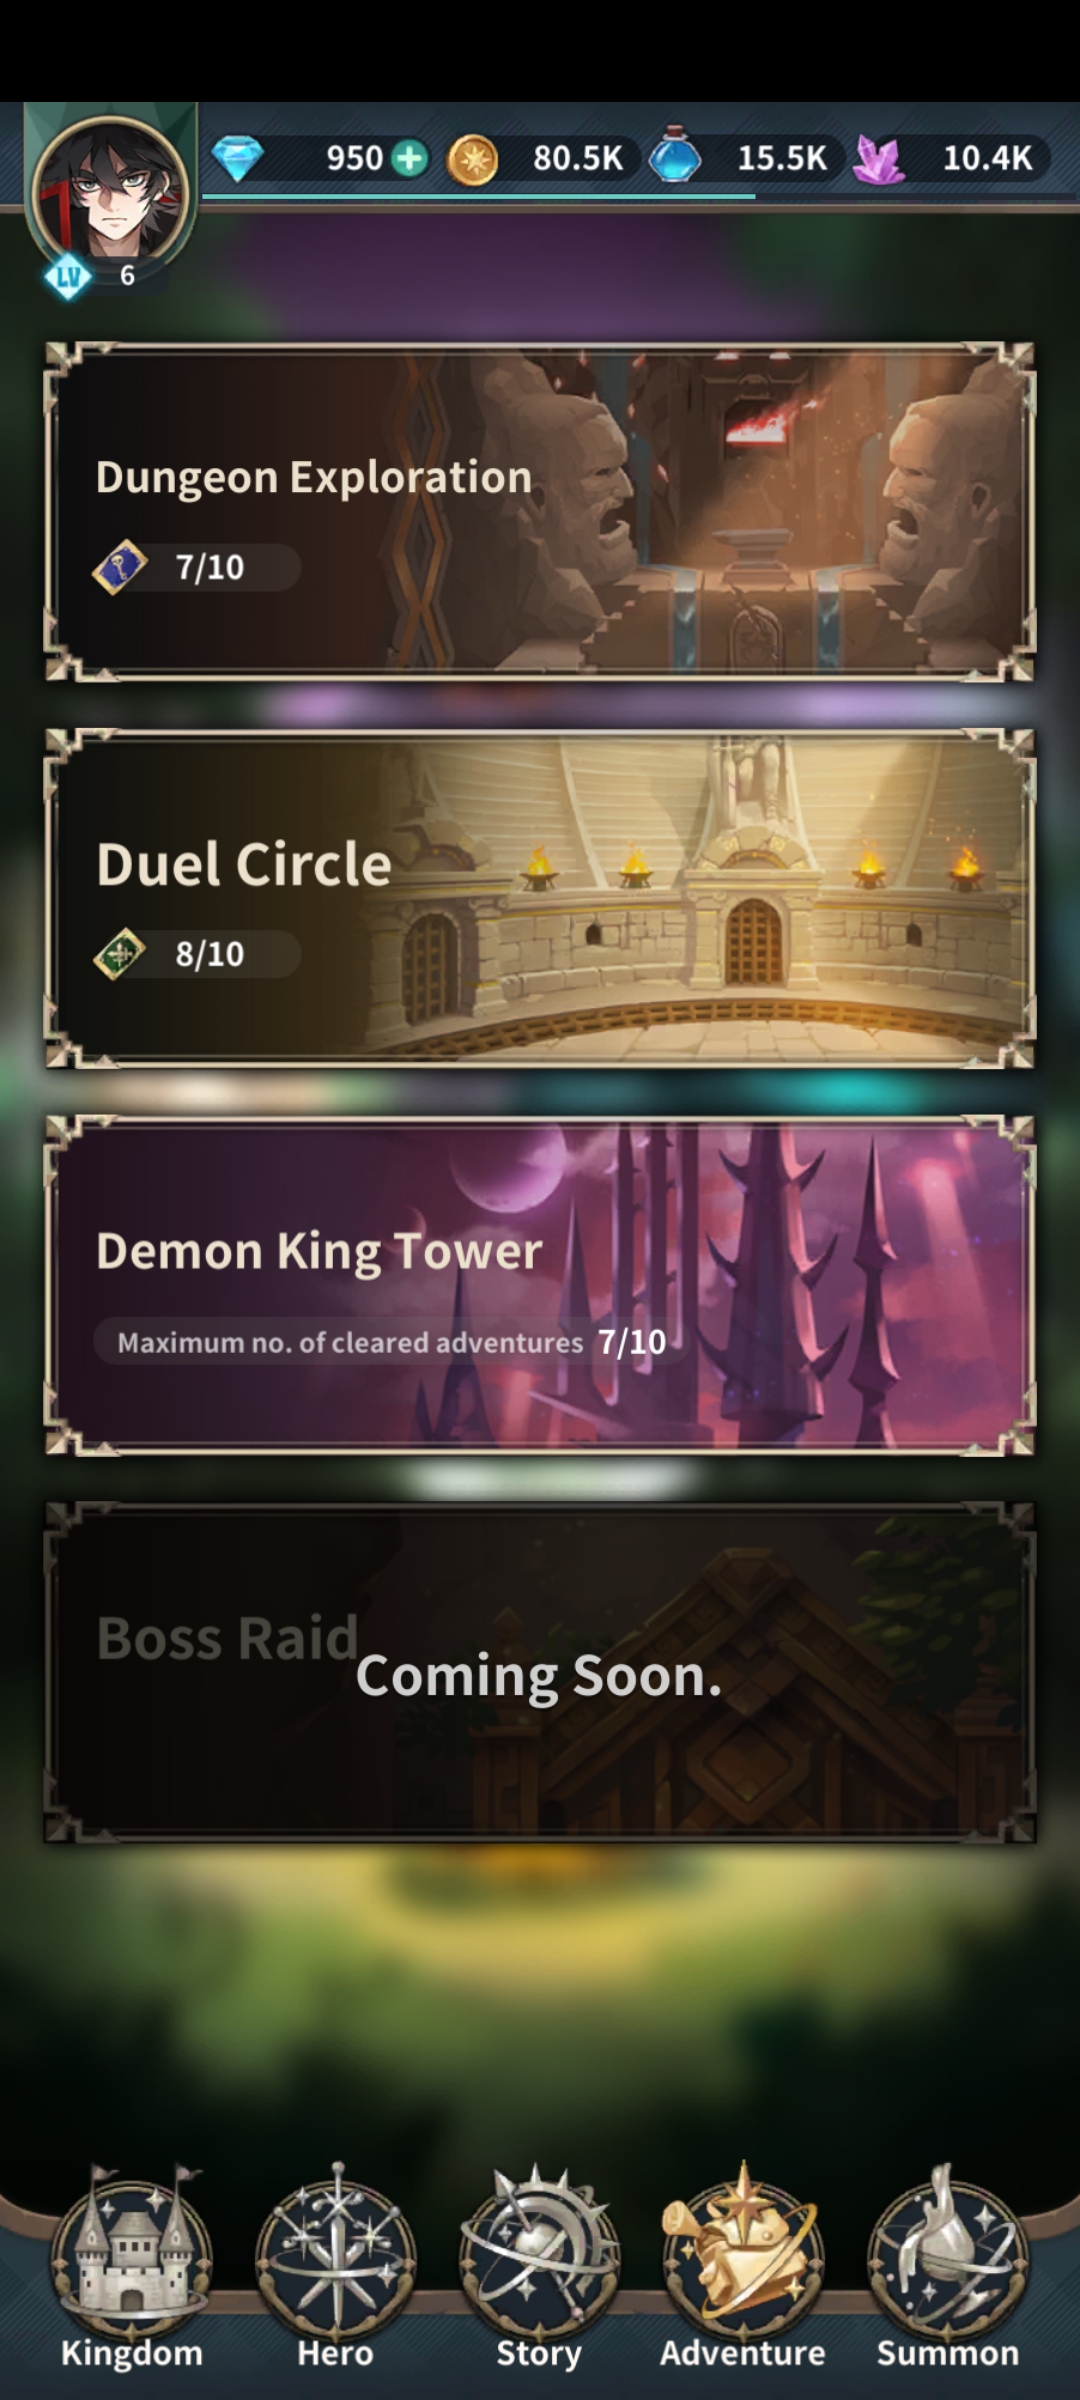The width and height of the screenshot is (1080, 2400).
Task: Tap the LV level badge
Action: (68, 275)
